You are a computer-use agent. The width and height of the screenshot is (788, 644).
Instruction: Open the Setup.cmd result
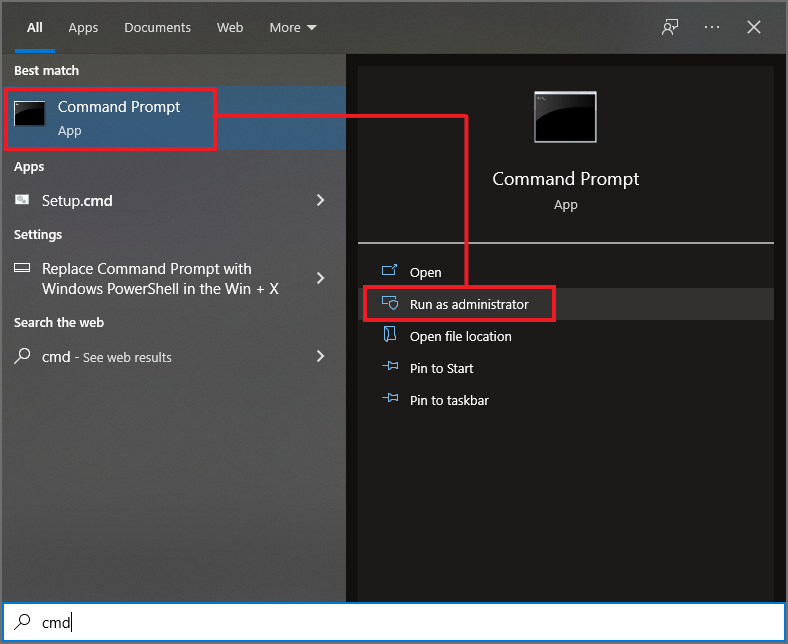[174, 201]
